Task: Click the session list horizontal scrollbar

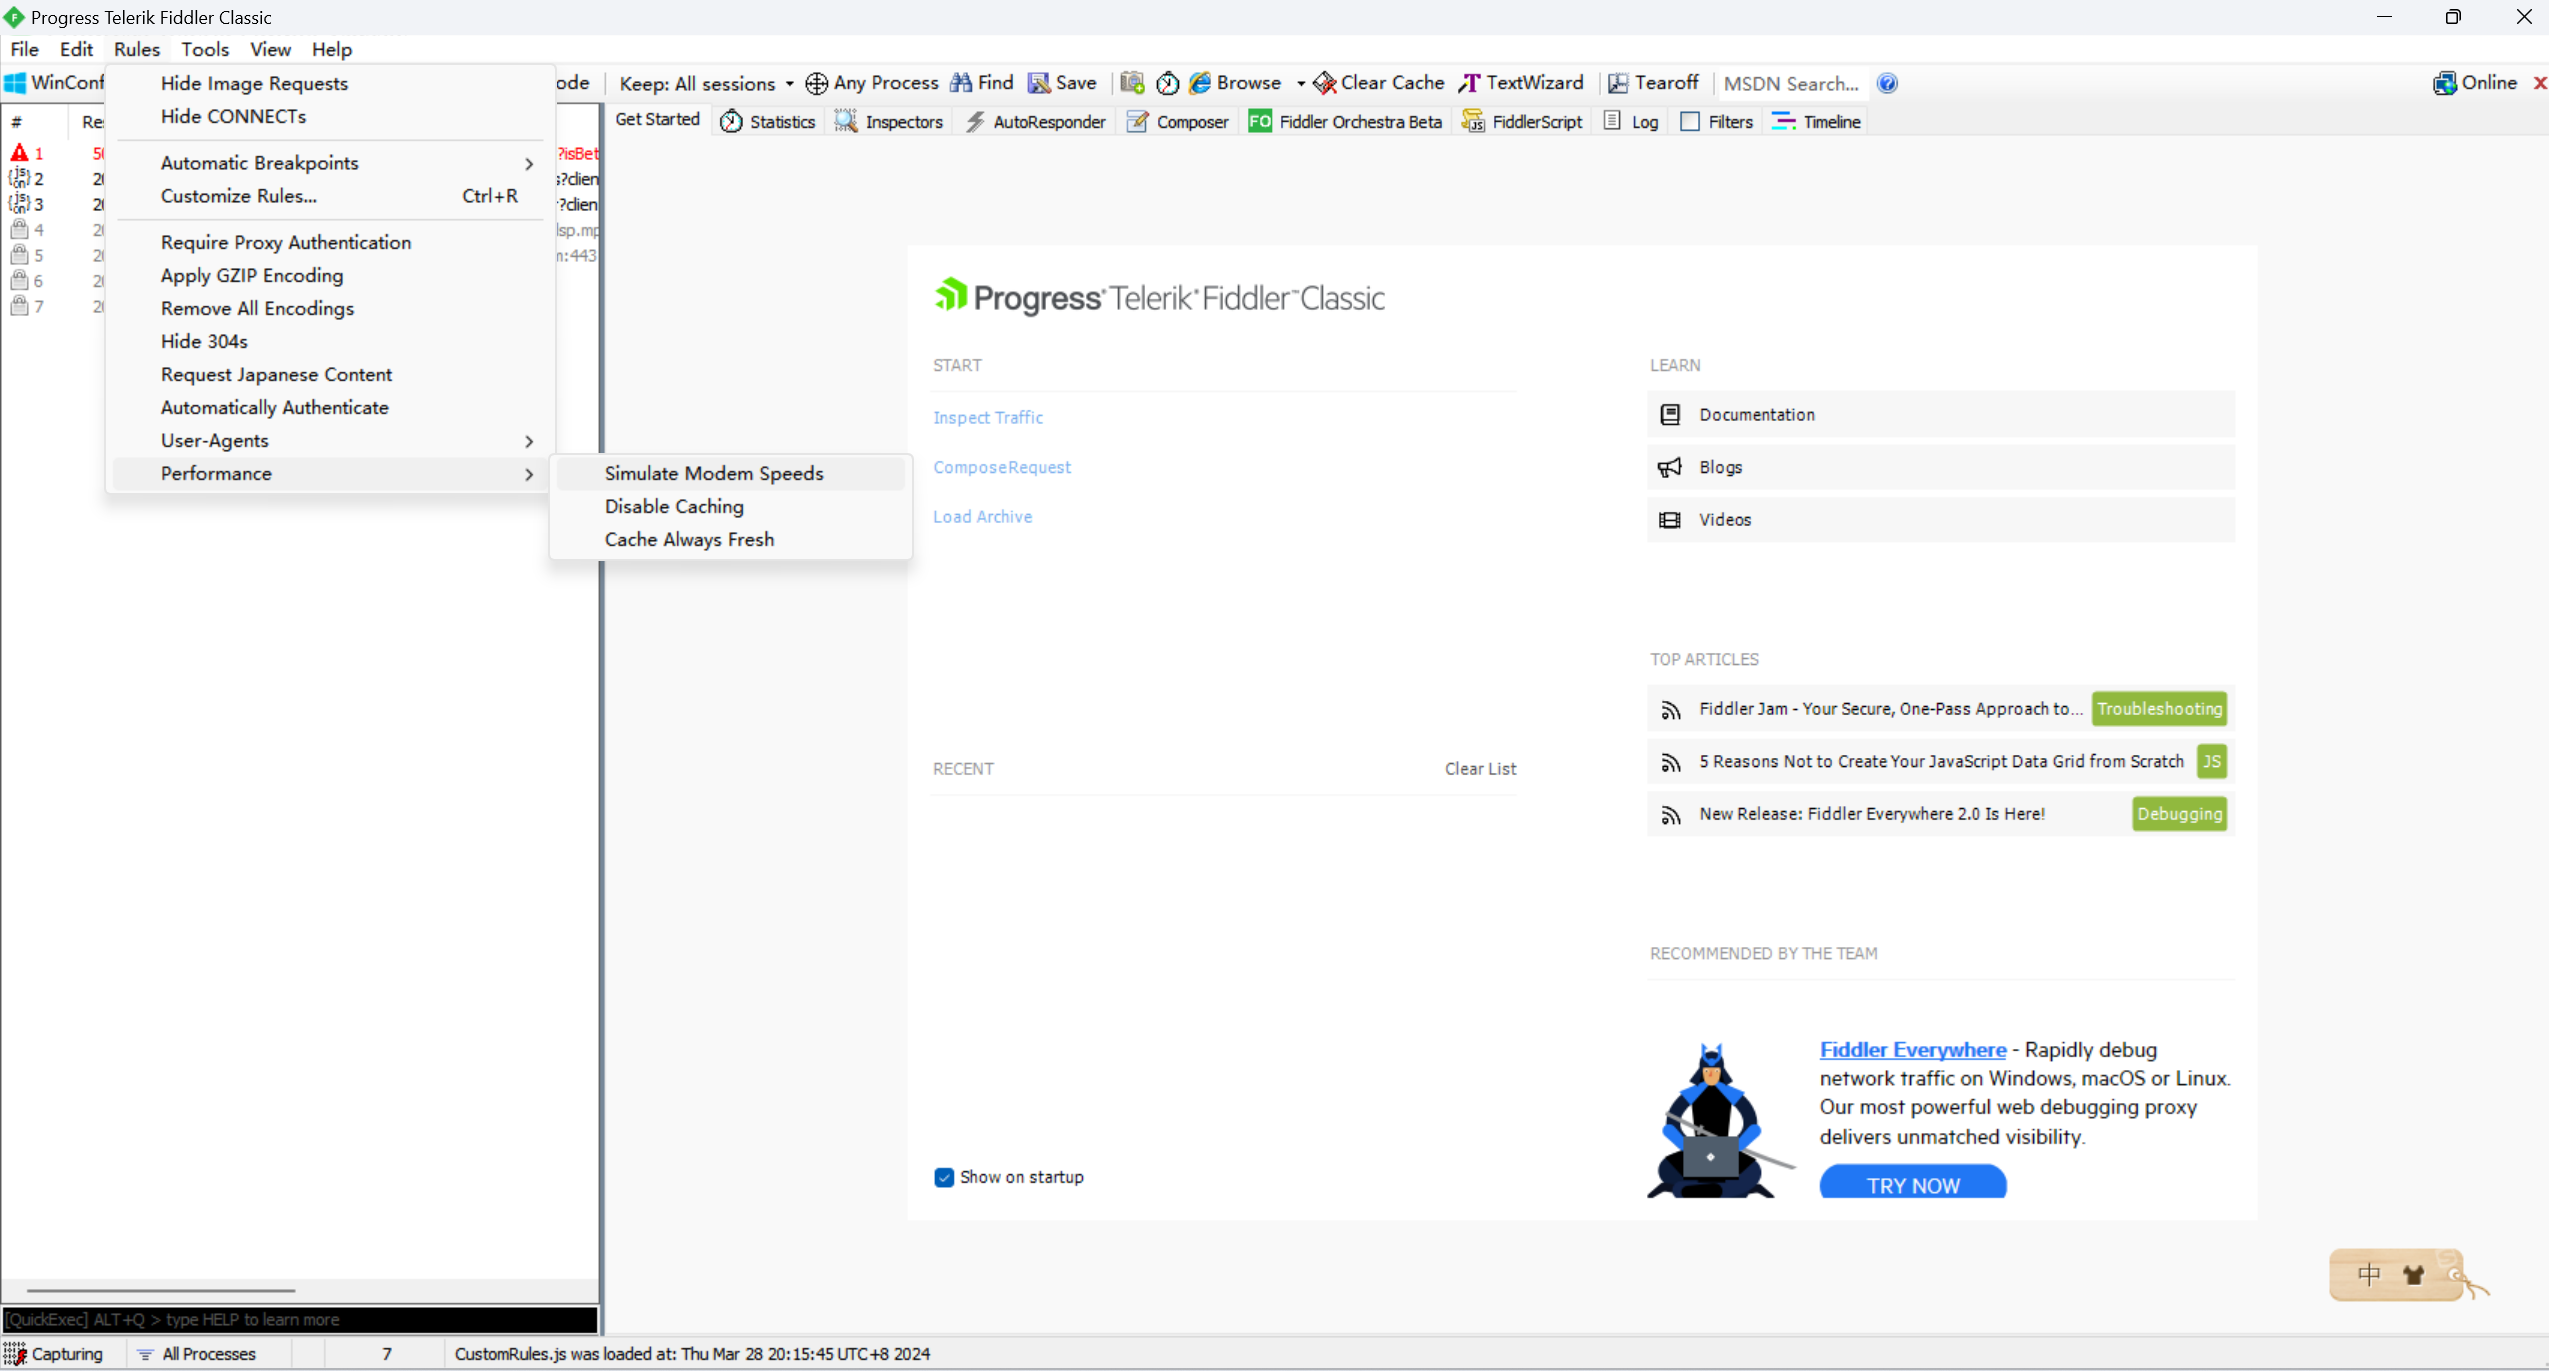Action: 160,1290
